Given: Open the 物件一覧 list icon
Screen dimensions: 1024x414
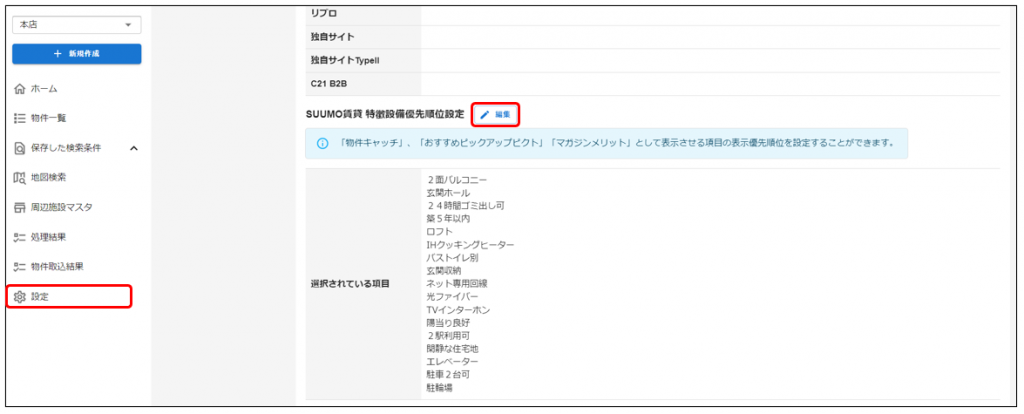Looking at the screenshot, I should click(x=20, y=118).
